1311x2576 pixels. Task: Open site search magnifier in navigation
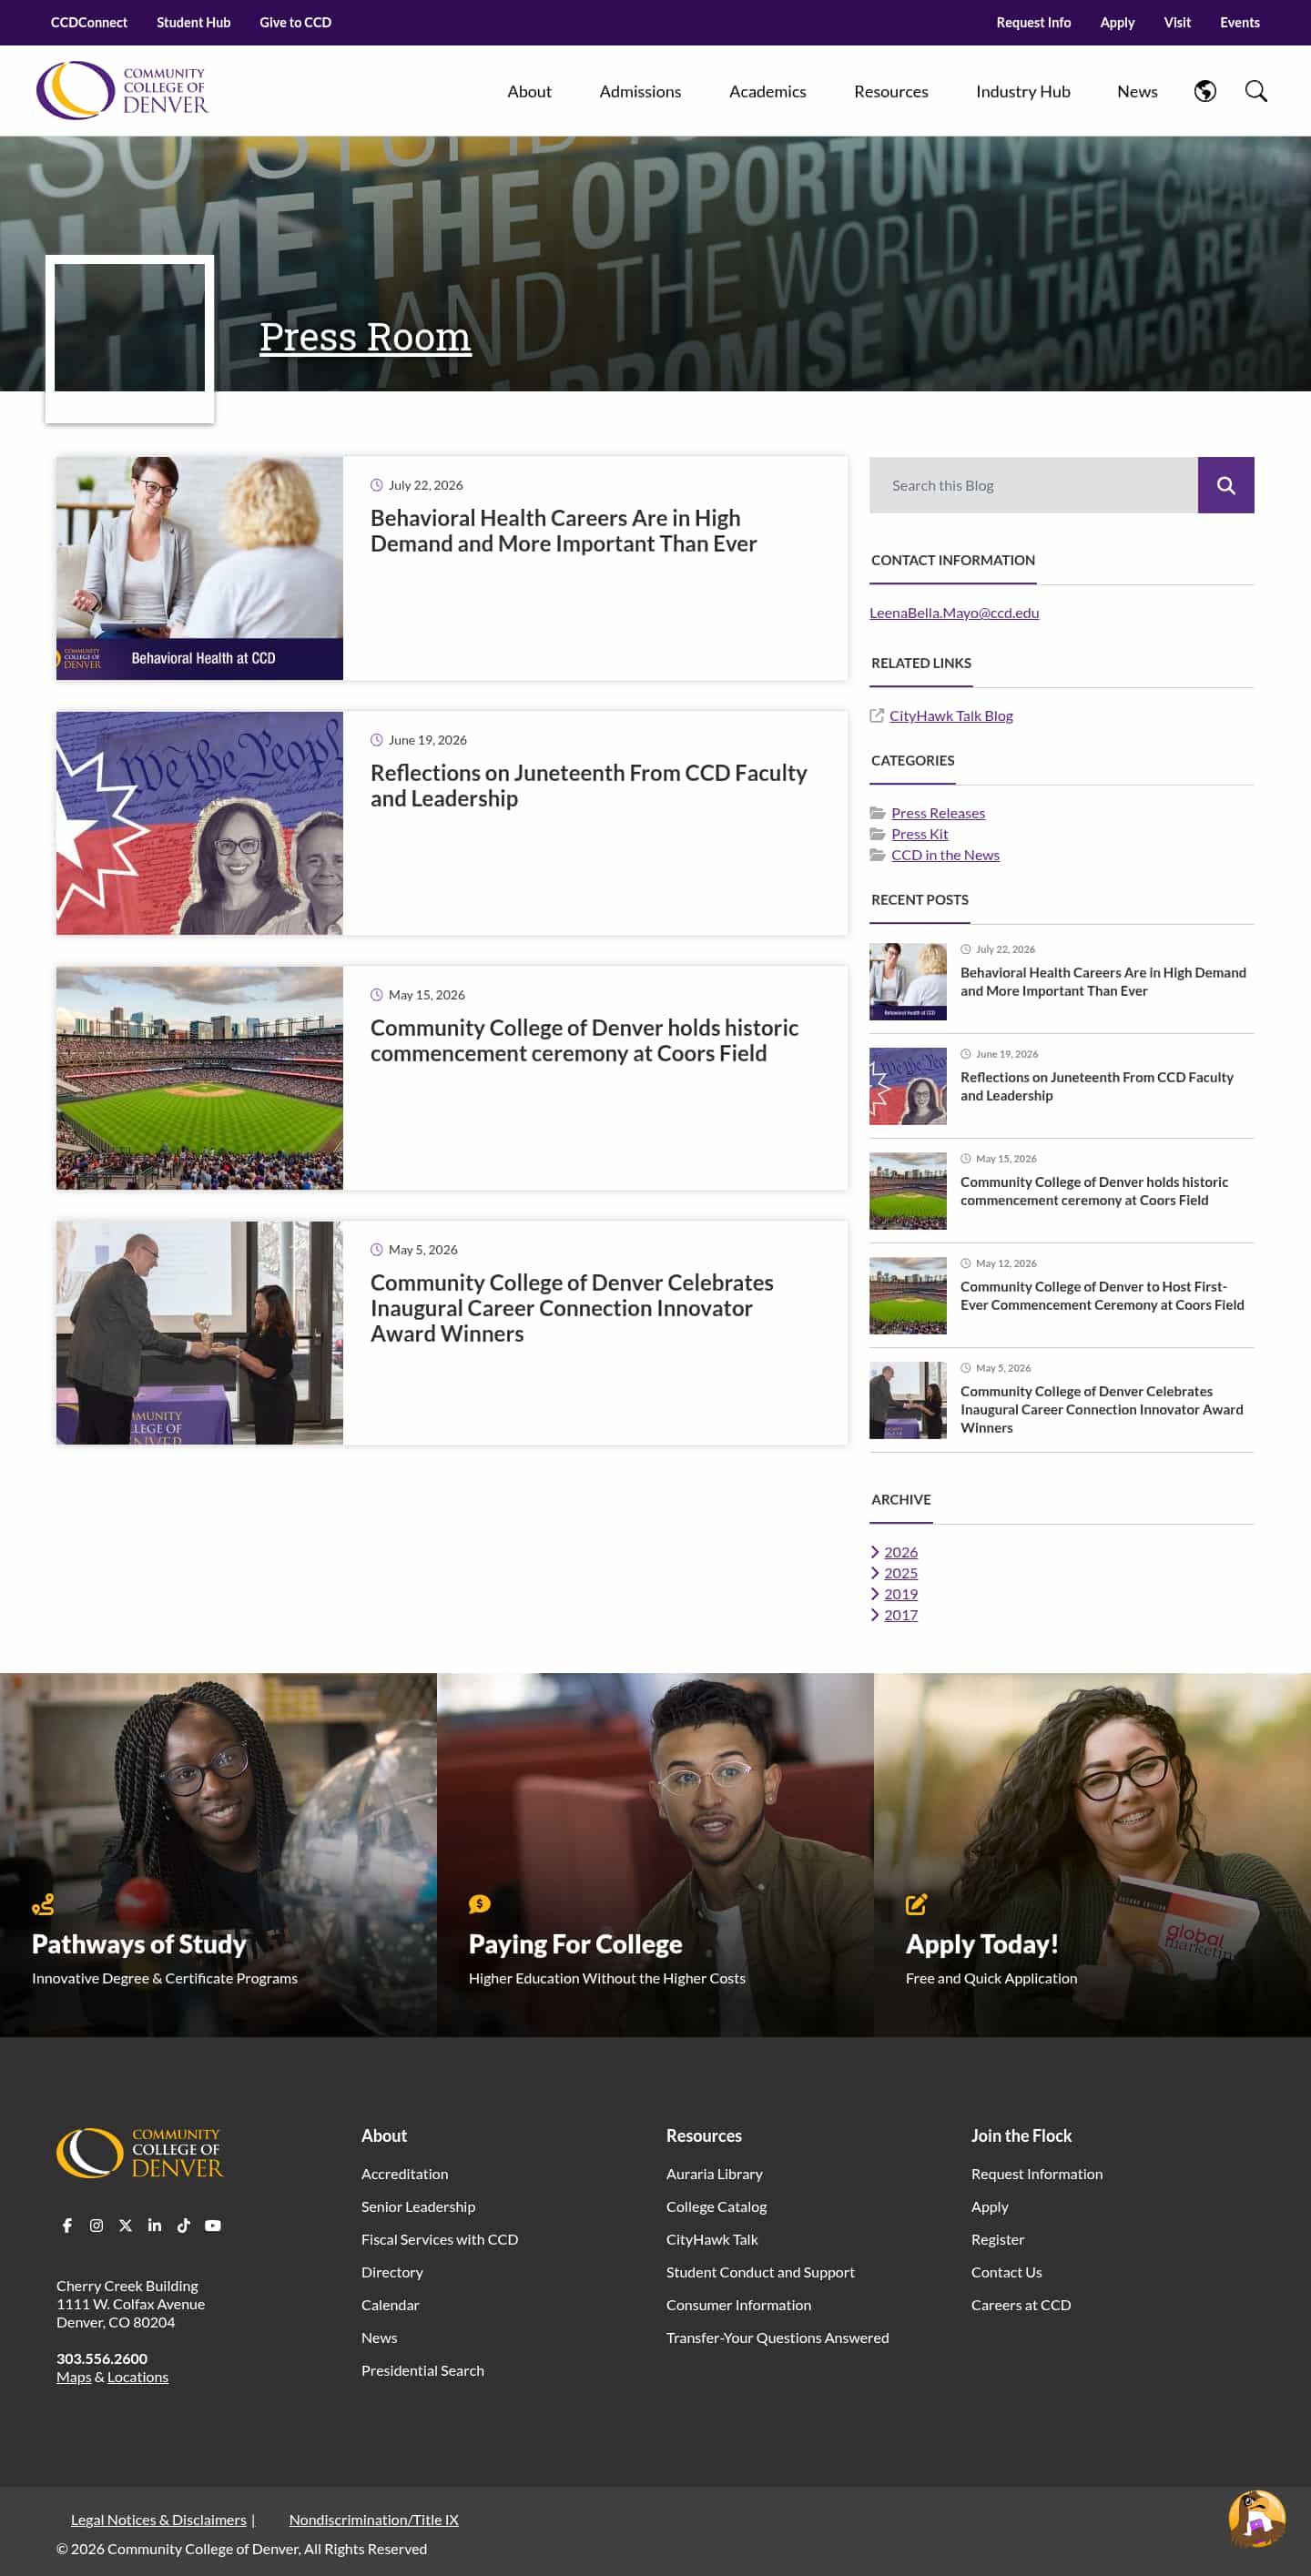[x=1256, y=91]
